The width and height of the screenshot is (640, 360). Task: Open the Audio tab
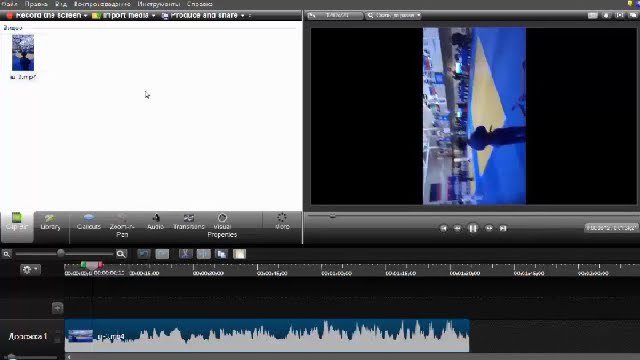(x=156, y=222)
